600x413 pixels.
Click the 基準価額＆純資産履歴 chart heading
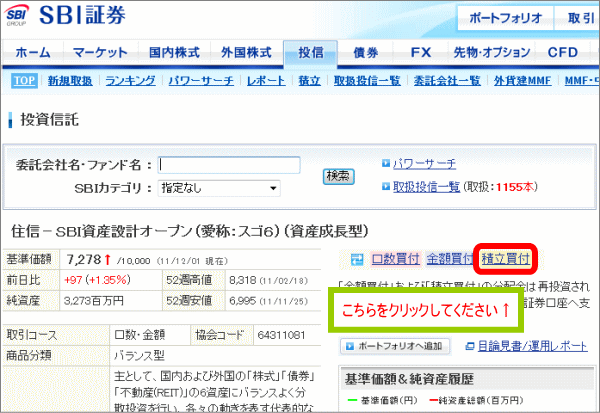coord(409,379)
